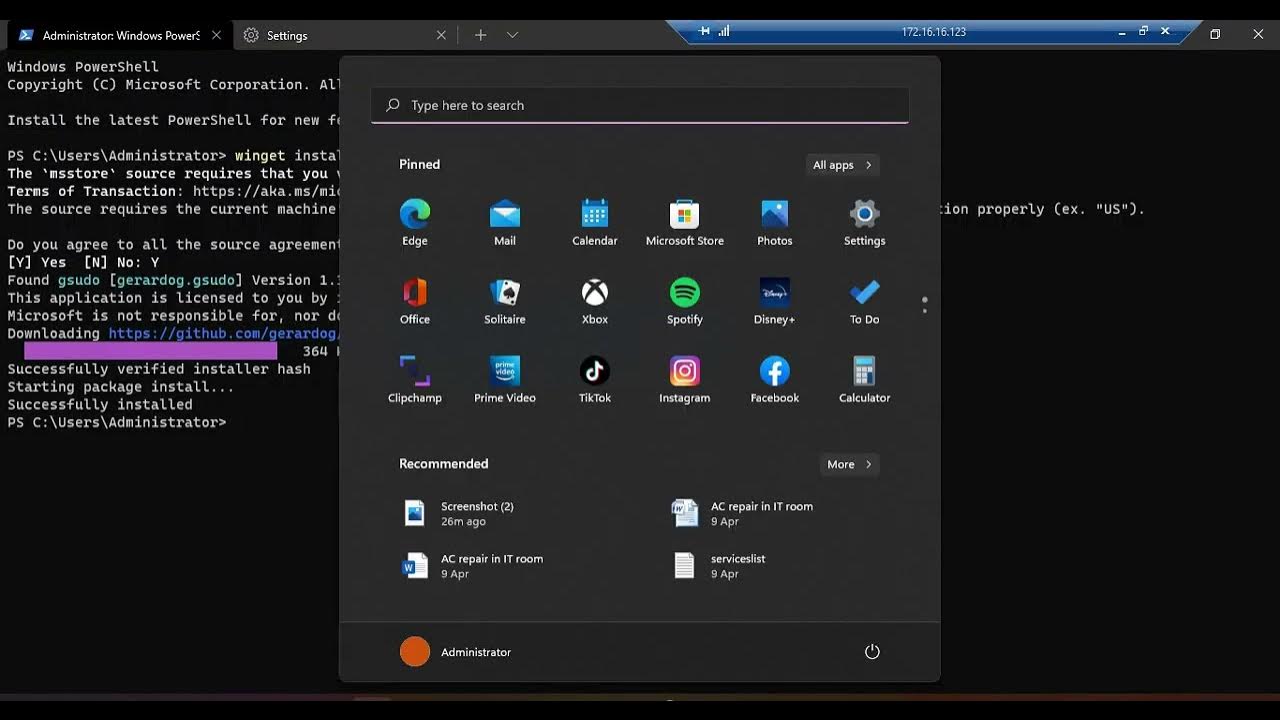Screen dimensions: 1280x720
Task: Open the Solitaire pinned app
Action: 505,302
